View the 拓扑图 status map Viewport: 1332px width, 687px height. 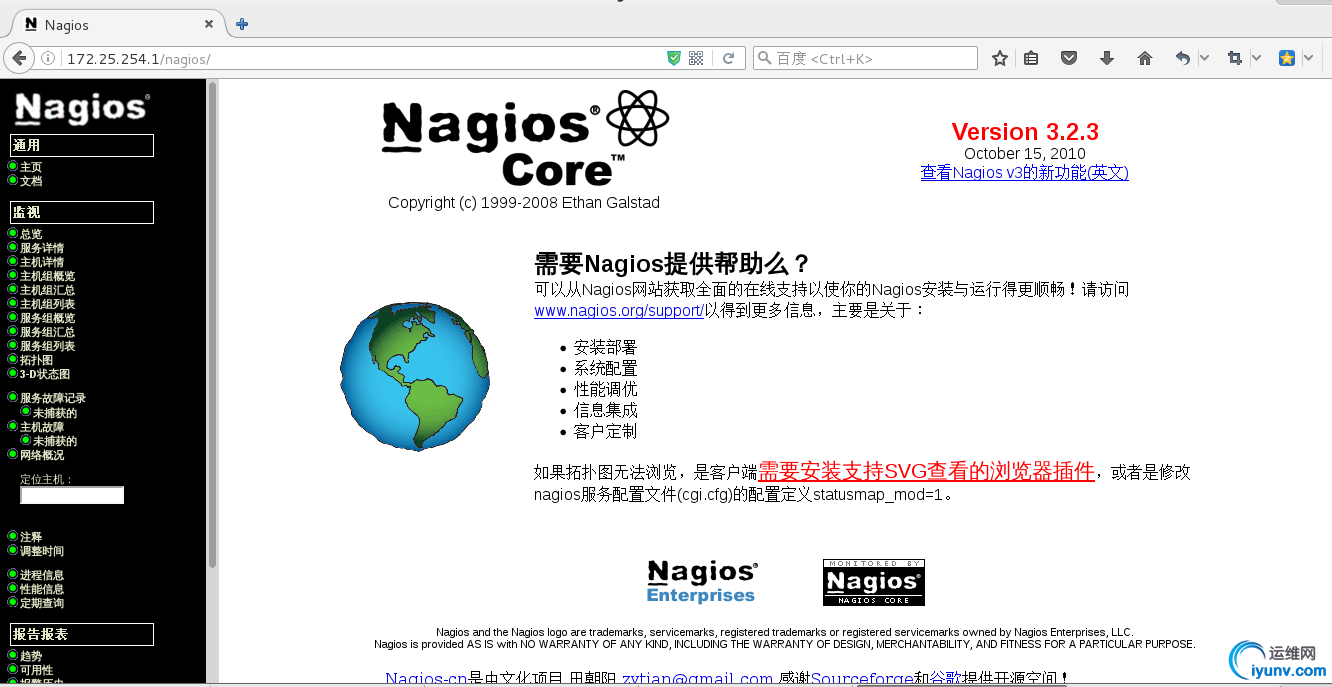pos(36,360)
